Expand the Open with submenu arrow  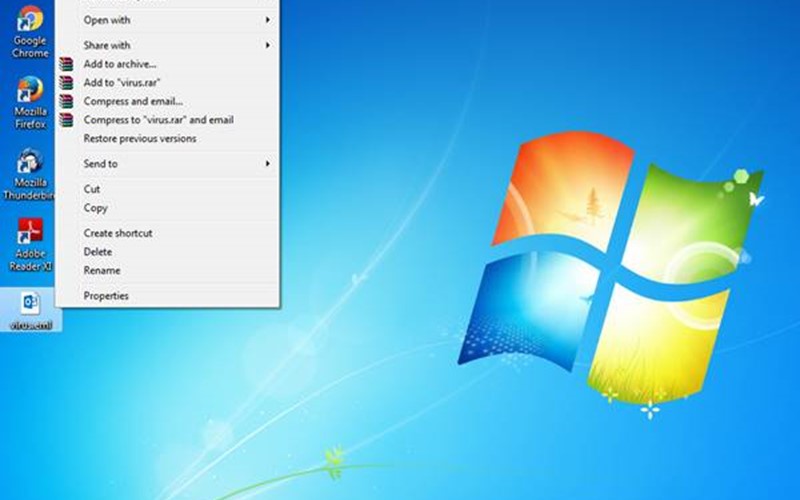[267, 20]
